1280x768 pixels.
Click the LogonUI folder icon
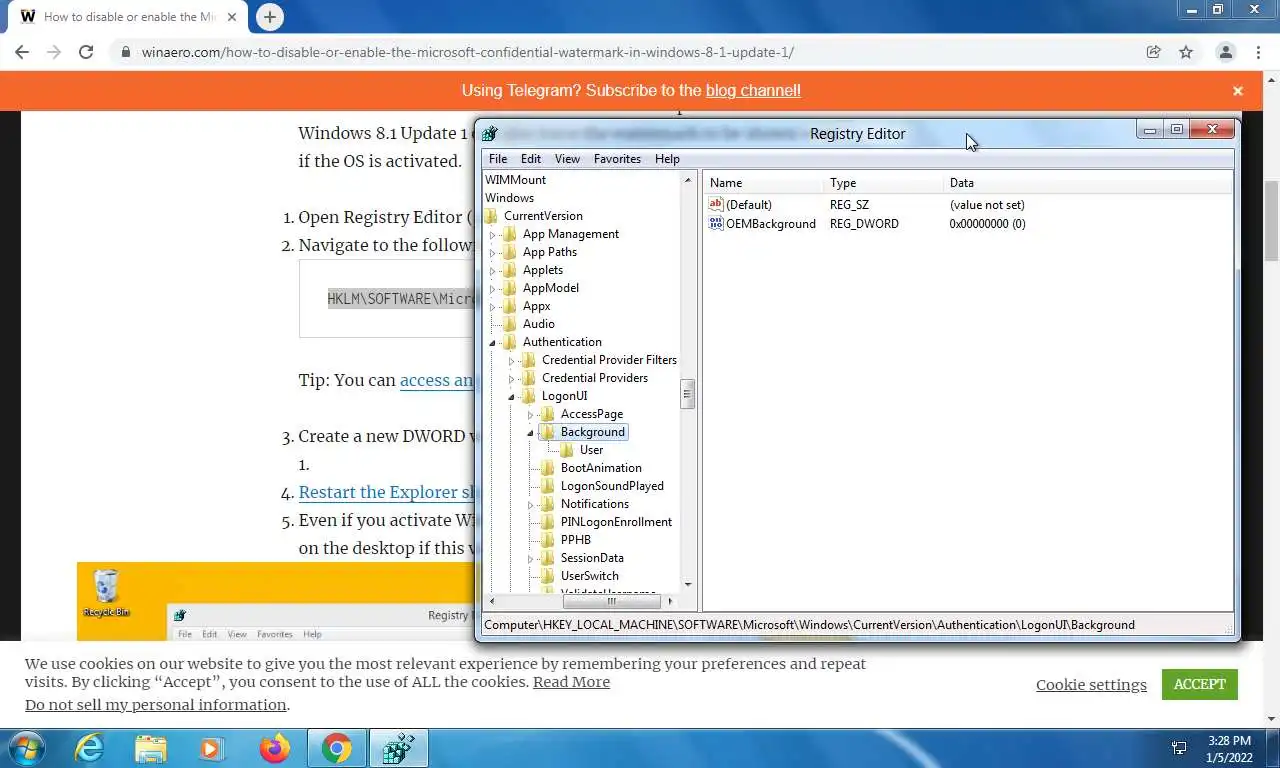click(529, 396)
